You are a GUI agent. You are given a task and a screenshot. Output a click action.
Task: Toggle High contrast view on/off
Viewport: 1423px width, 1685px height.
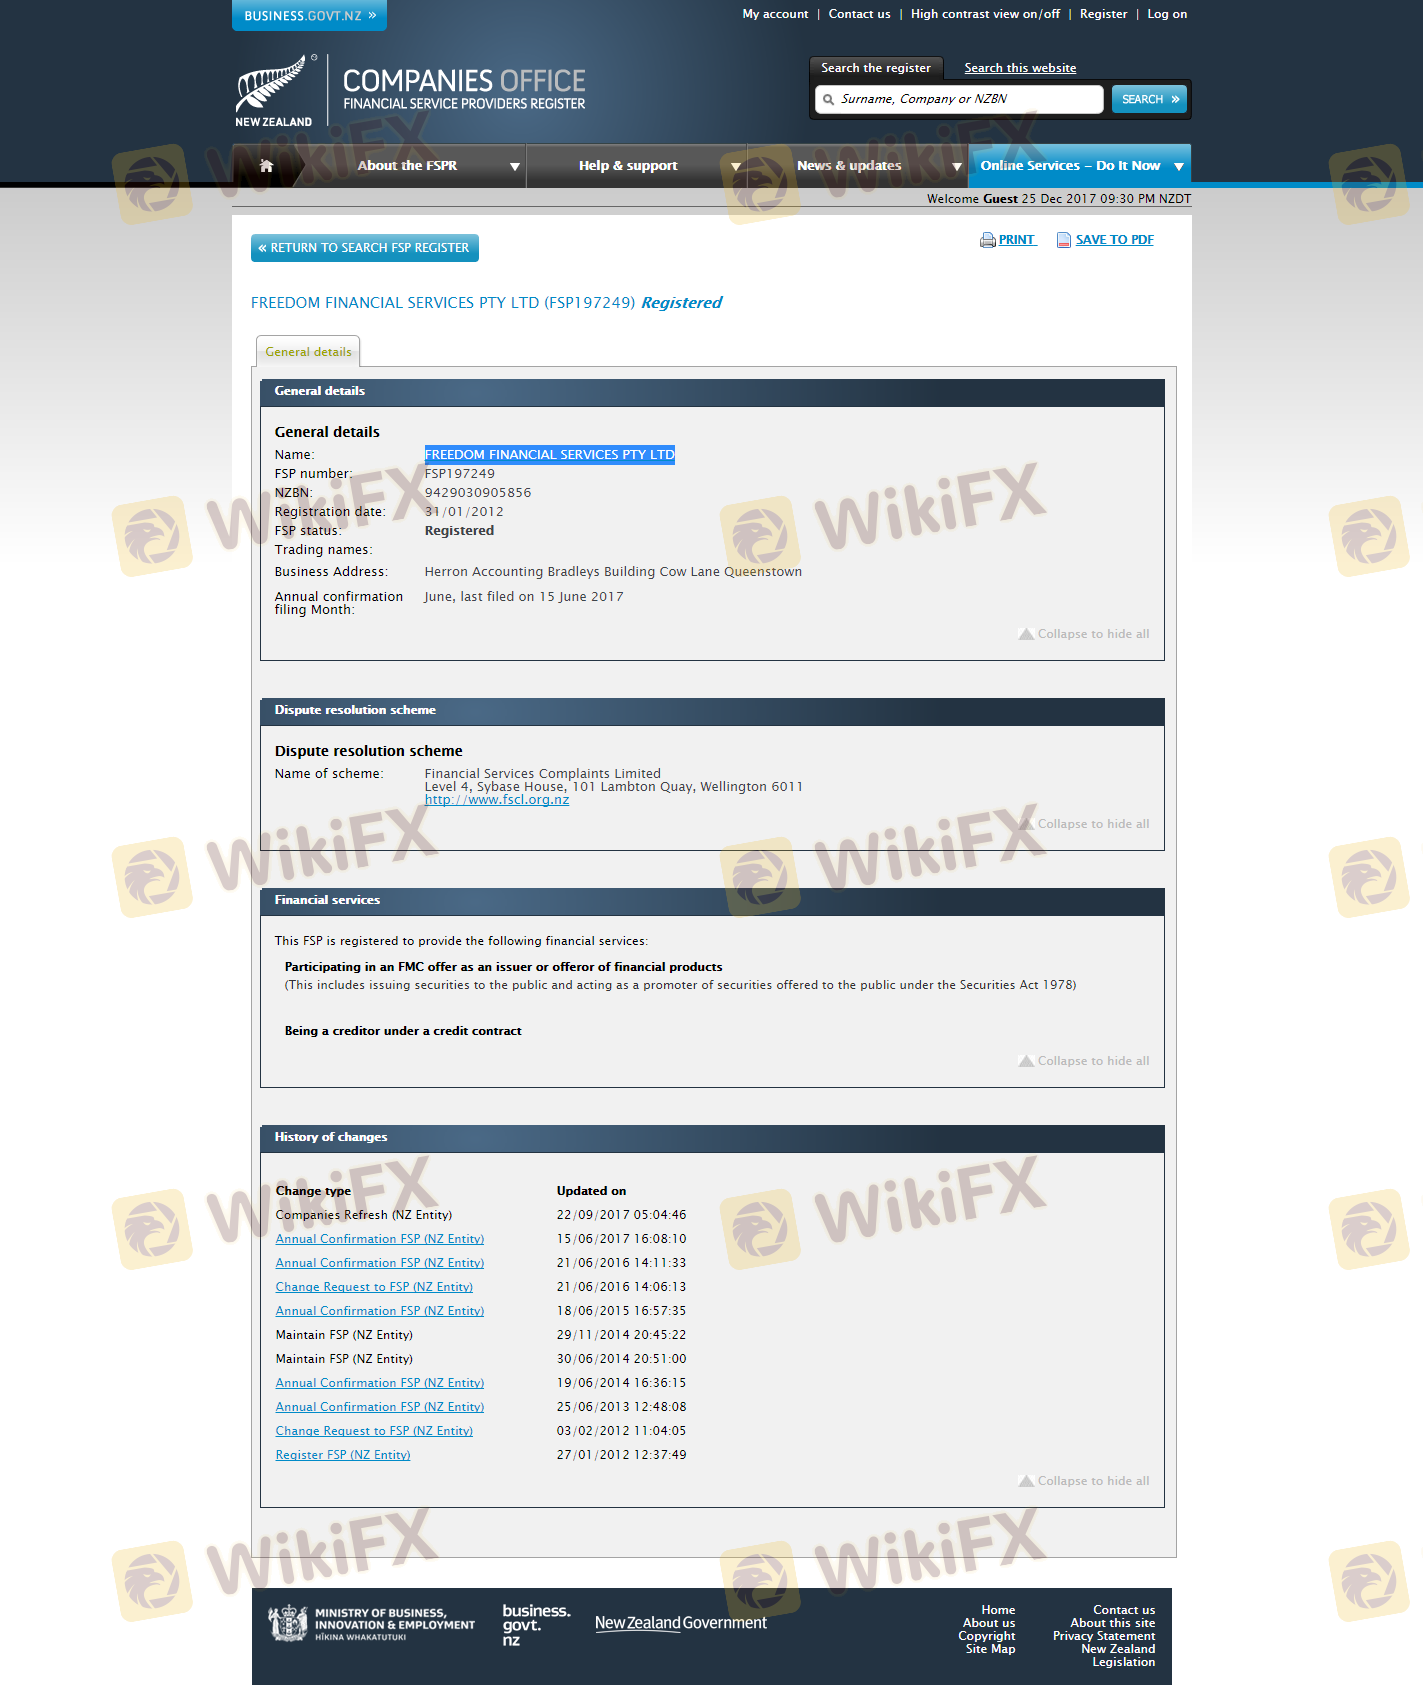(985, 14)
